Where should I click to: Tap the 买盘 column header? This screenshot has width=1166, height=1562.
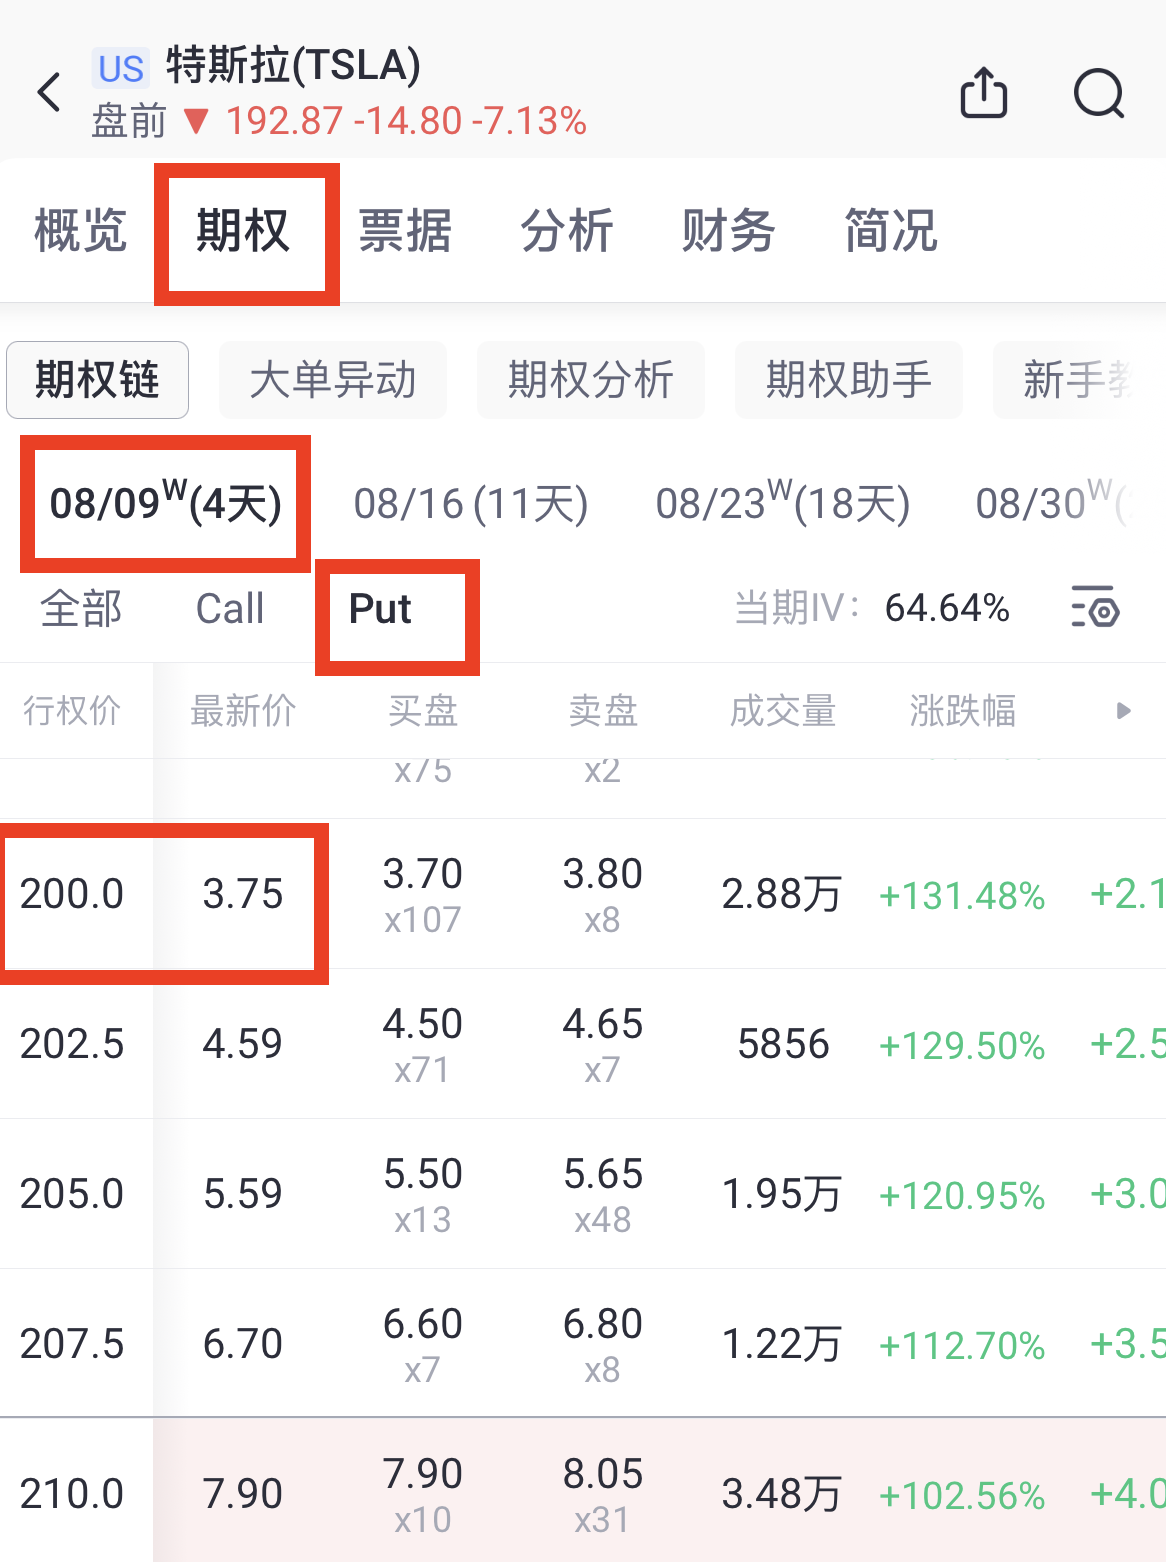pos(423,711)
